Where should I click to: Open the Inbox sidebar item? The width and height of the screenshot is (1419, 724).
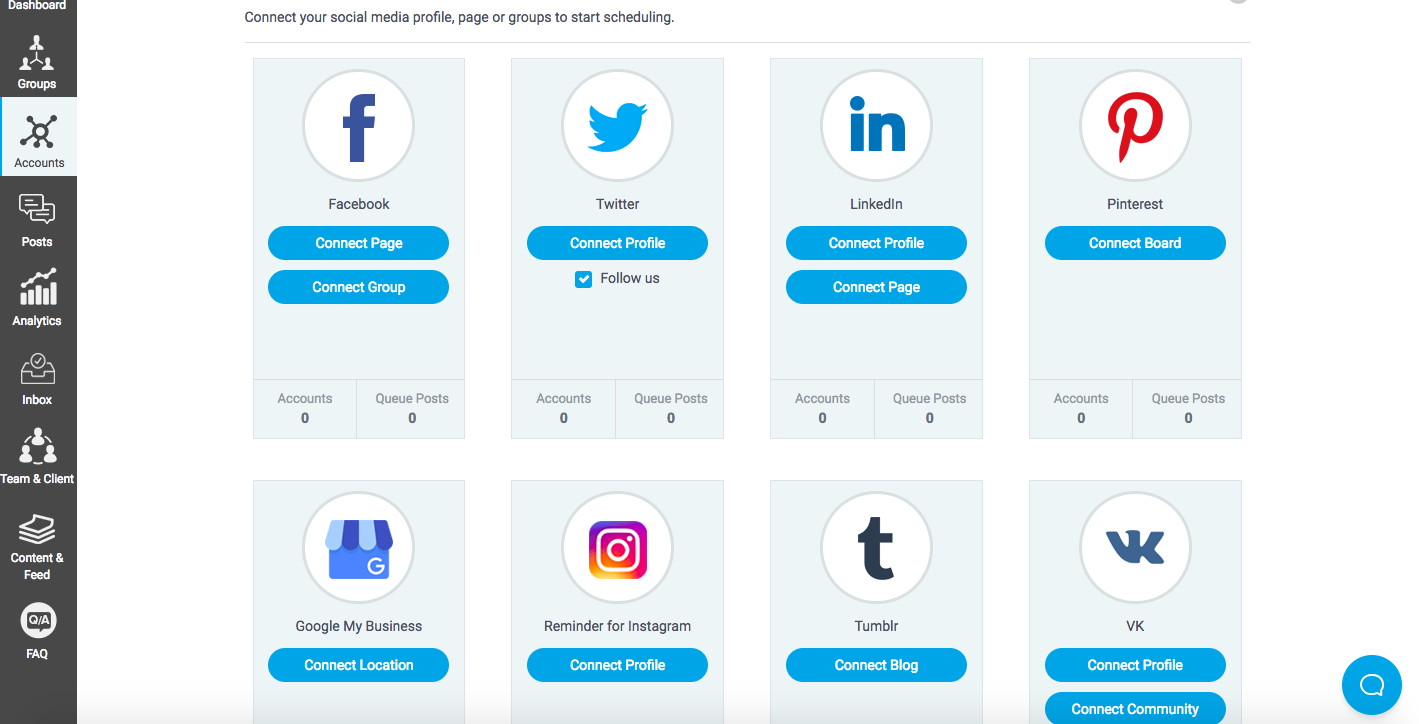pyautogui.click(x=37, y=379)
